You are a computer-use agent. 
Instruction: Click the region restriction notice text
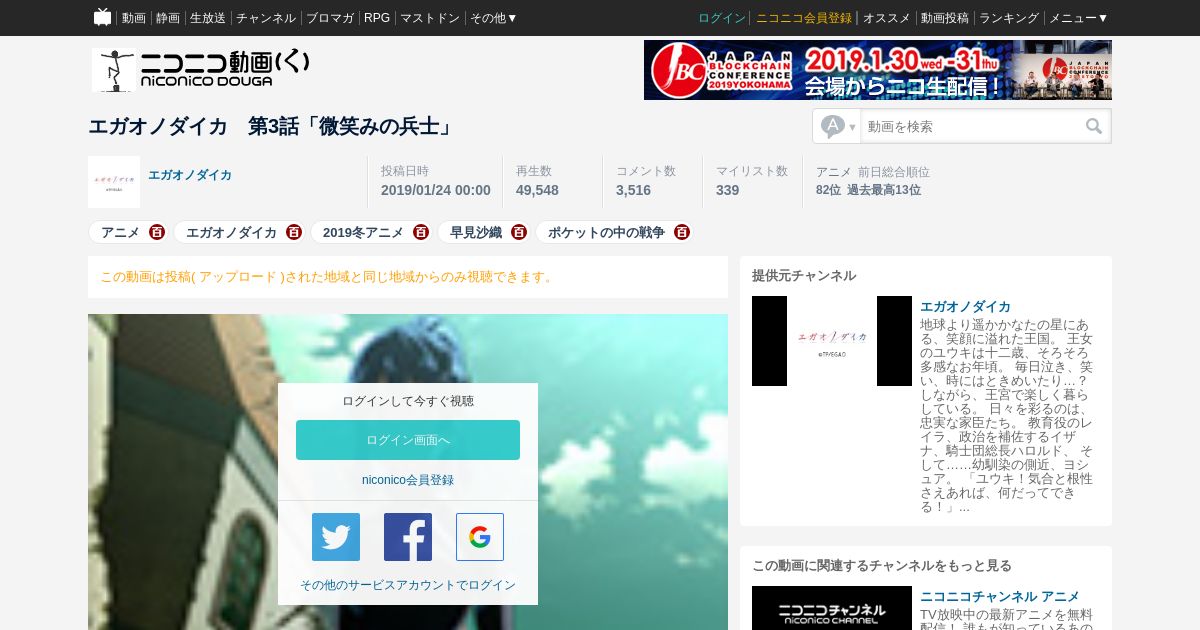tap(328, 277)
